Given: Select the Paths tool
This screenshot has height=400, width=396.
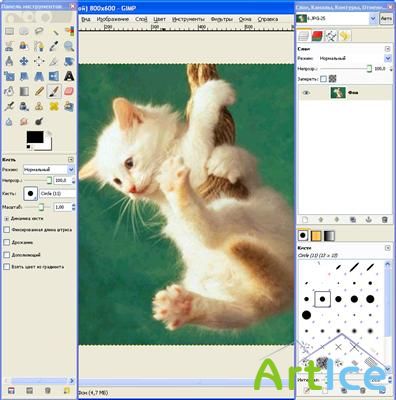Looking at the screenshot, I should click(x=39, y=46).
